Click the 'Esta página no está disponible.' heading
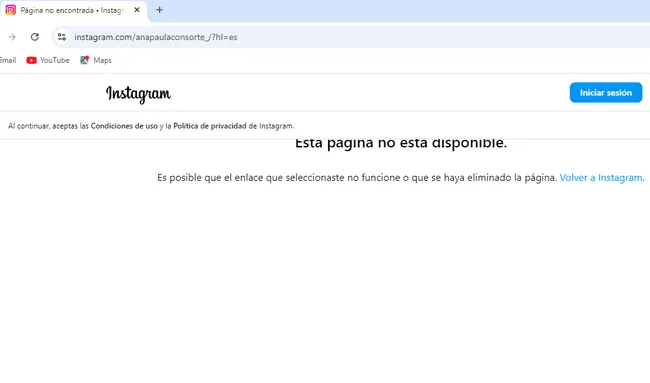The height and width of the screenshot is (383, 650). pos(401,143)
